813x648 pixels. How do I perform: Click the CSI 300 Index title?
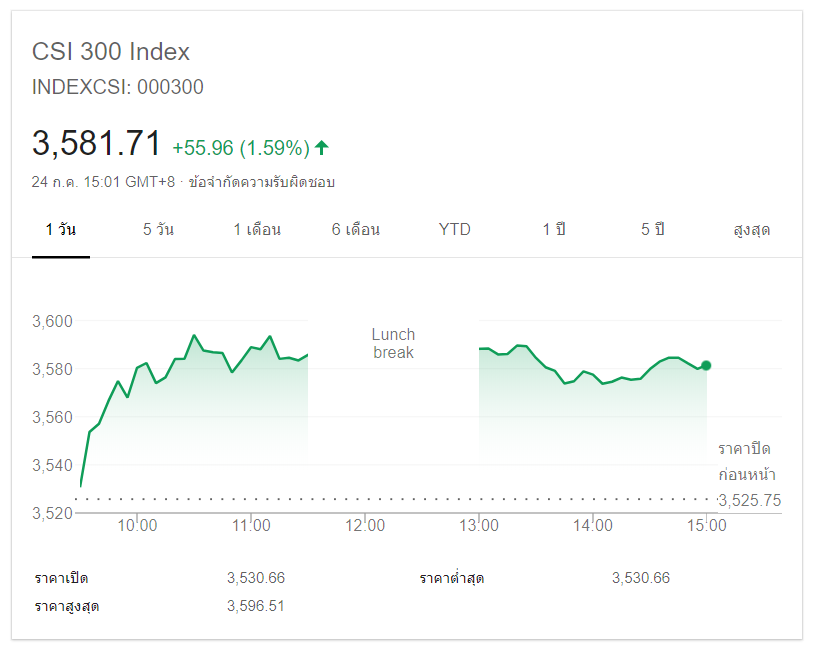point(111,52)
